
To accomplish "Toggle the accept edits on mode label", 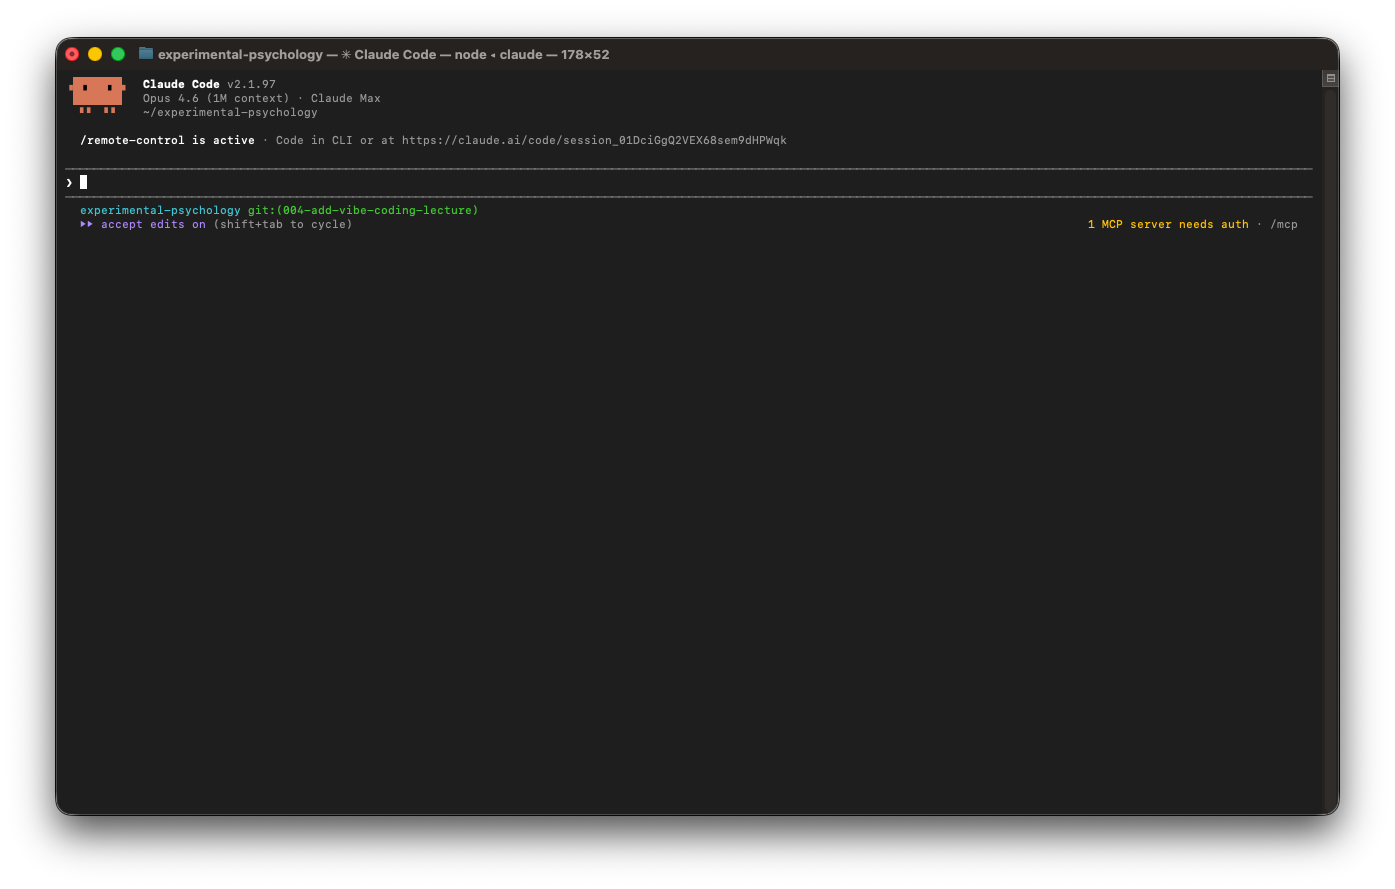I will (x=153, y=225).
